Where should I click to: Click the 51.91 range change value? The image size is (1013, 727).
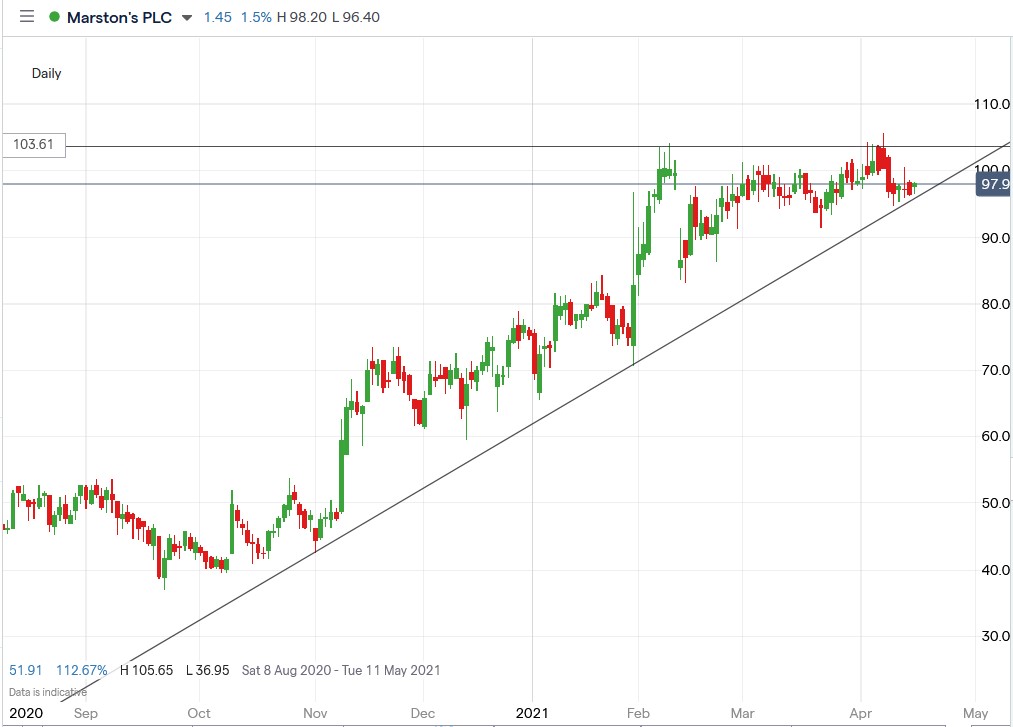[x=25, y=670]
